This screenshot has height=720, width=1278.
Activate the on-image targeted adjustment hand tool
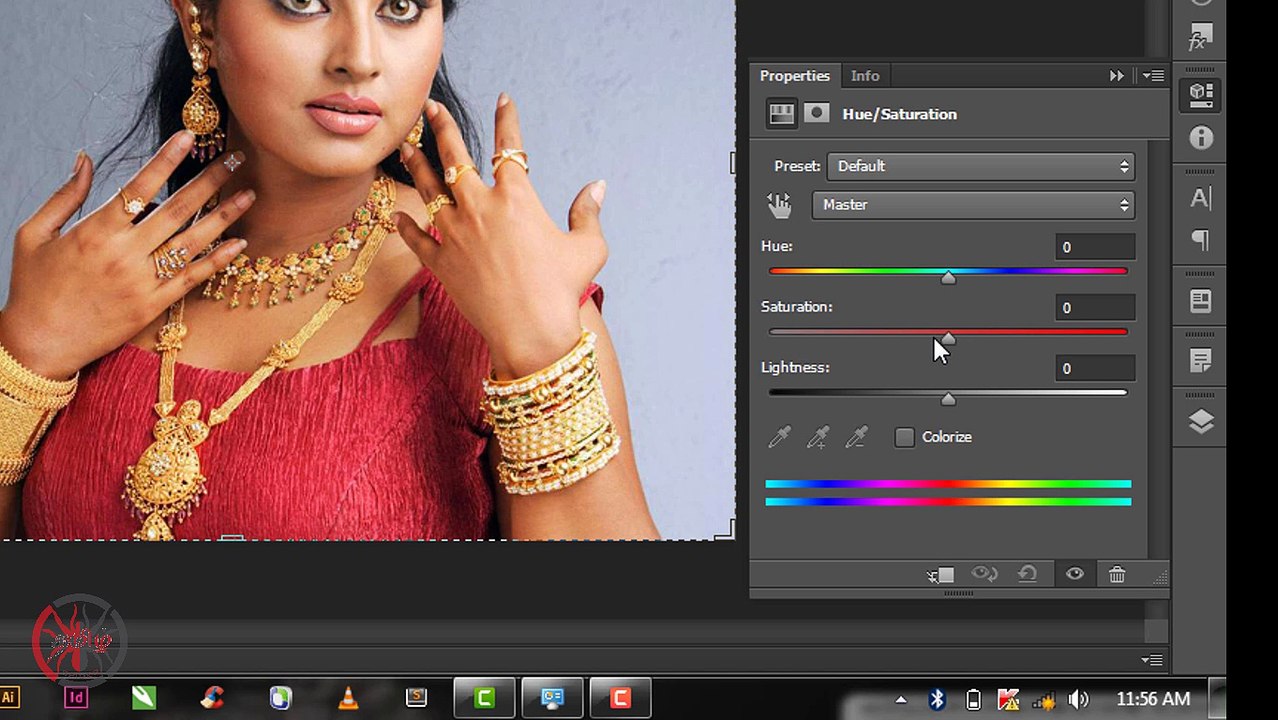pos(779,205)
